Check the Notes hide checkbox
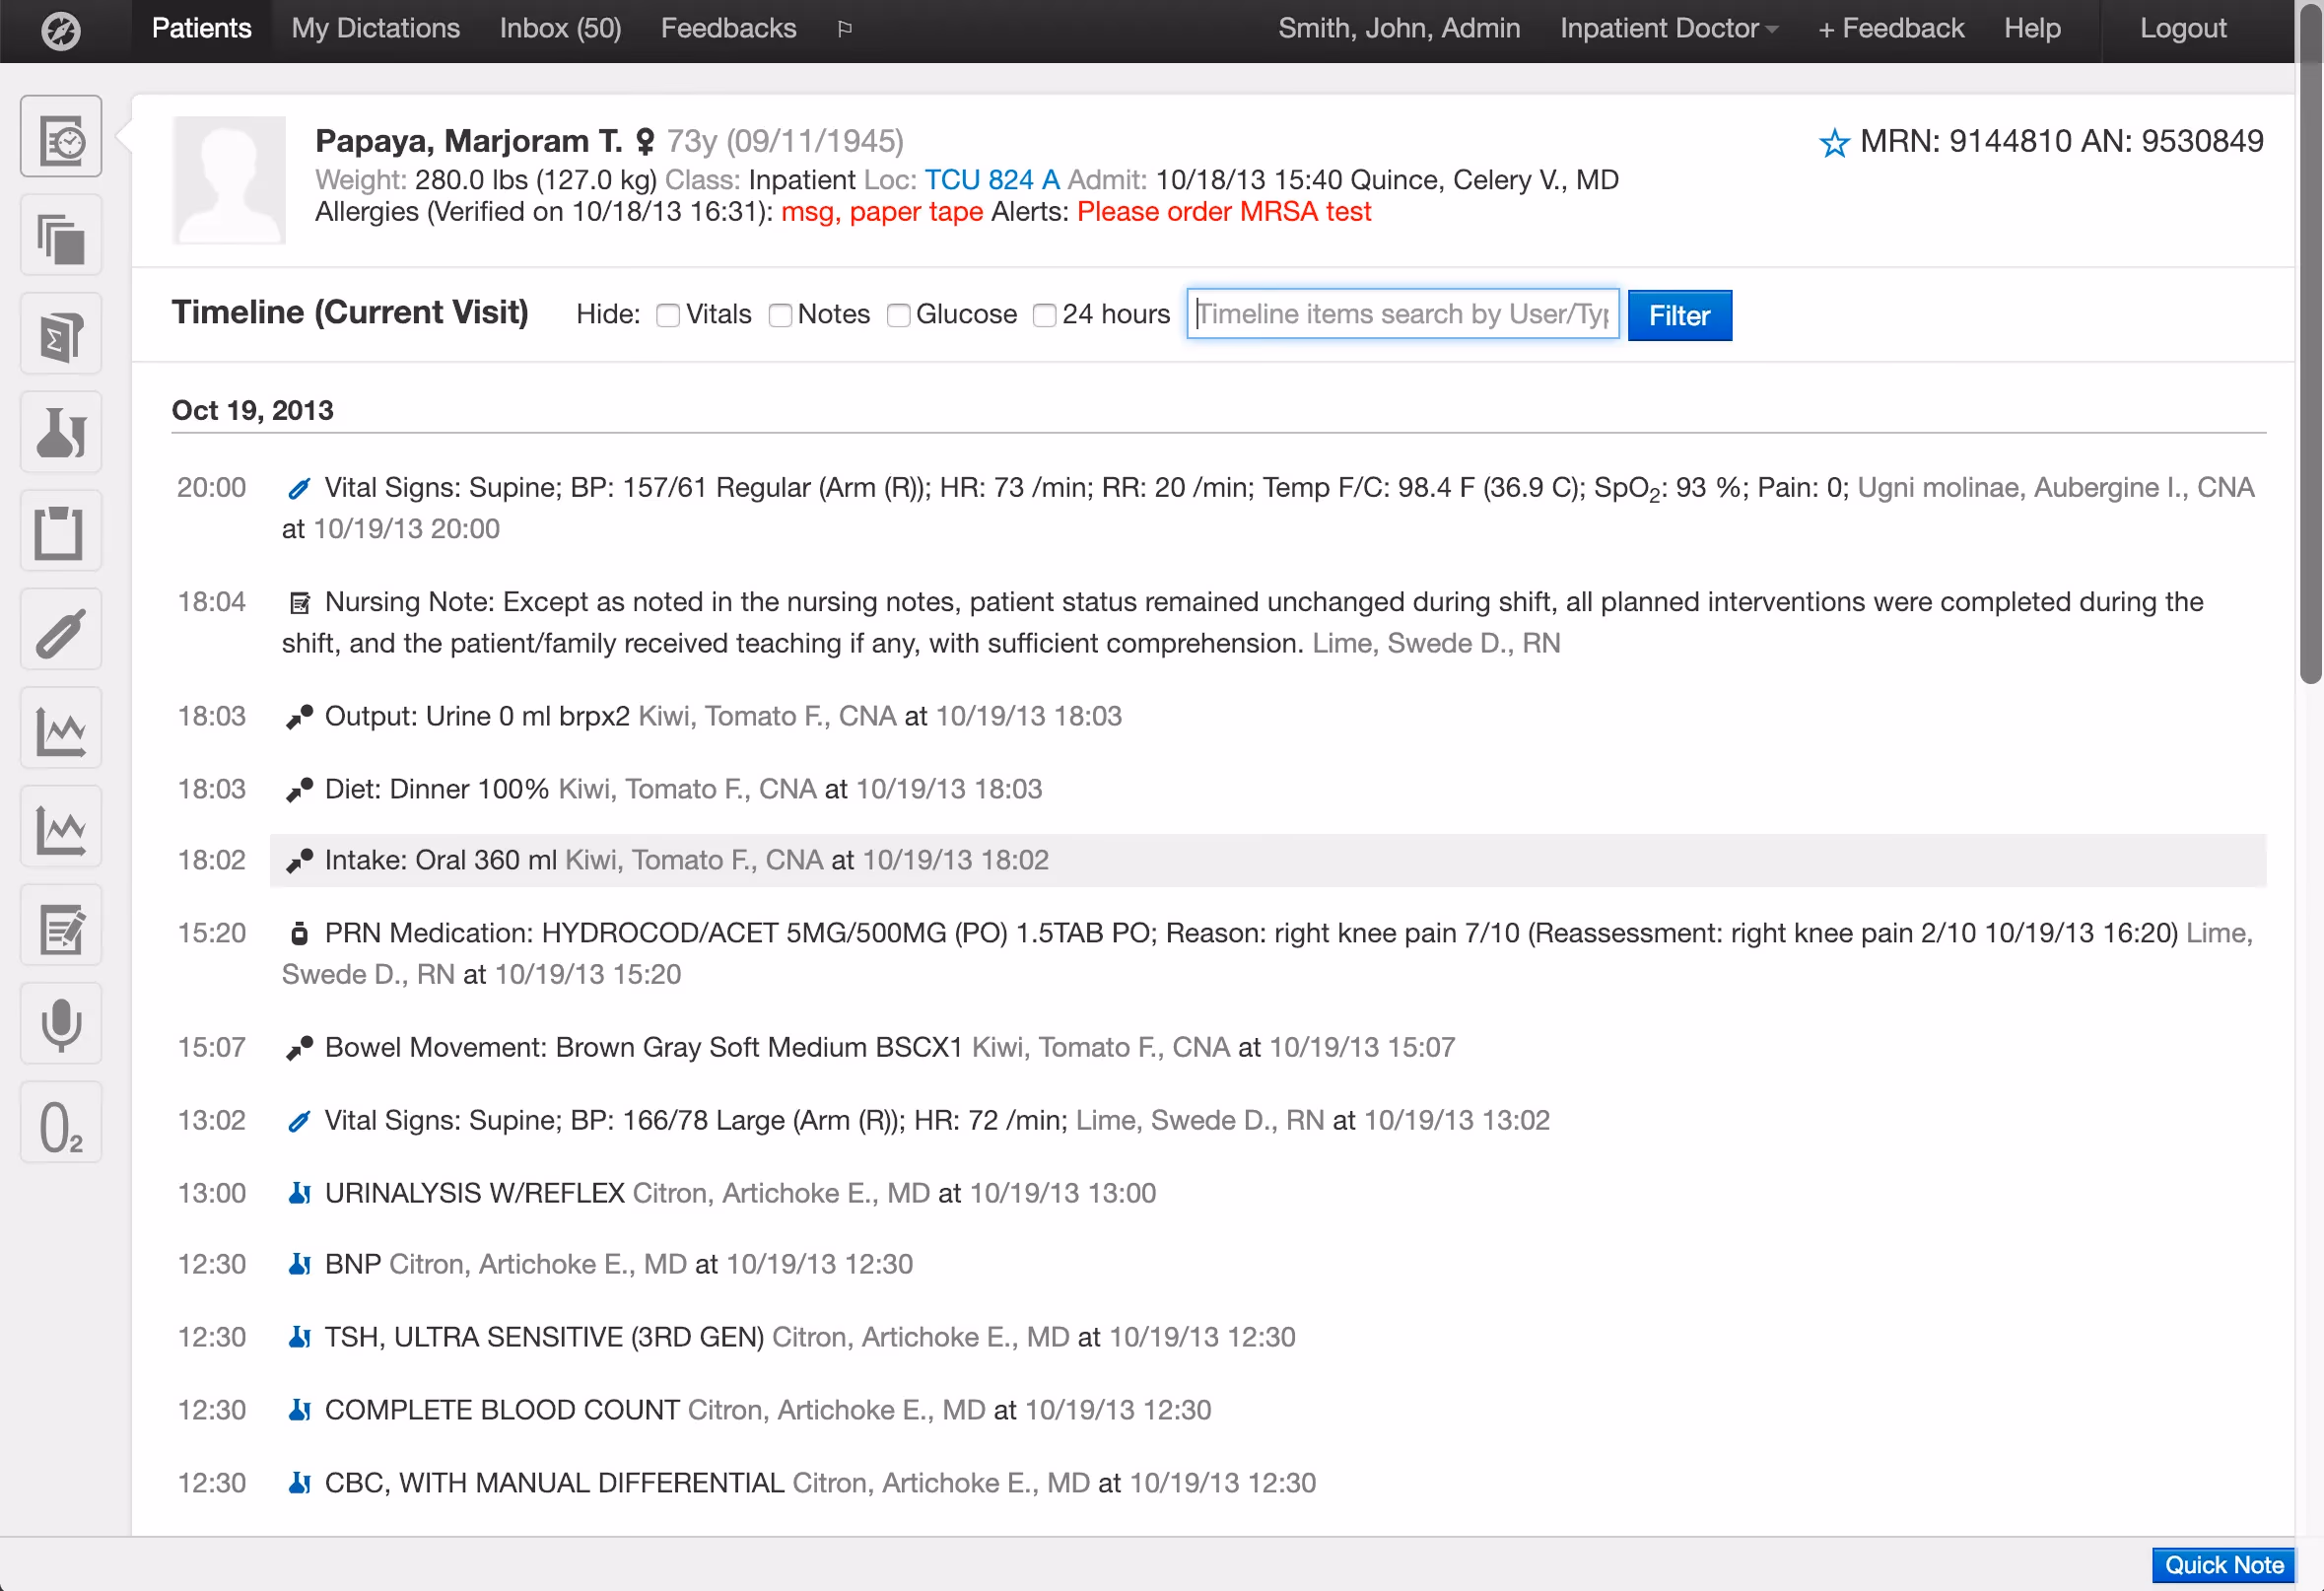Image resolution: width=2324 pixels, height=1591 pixels. 780,315
